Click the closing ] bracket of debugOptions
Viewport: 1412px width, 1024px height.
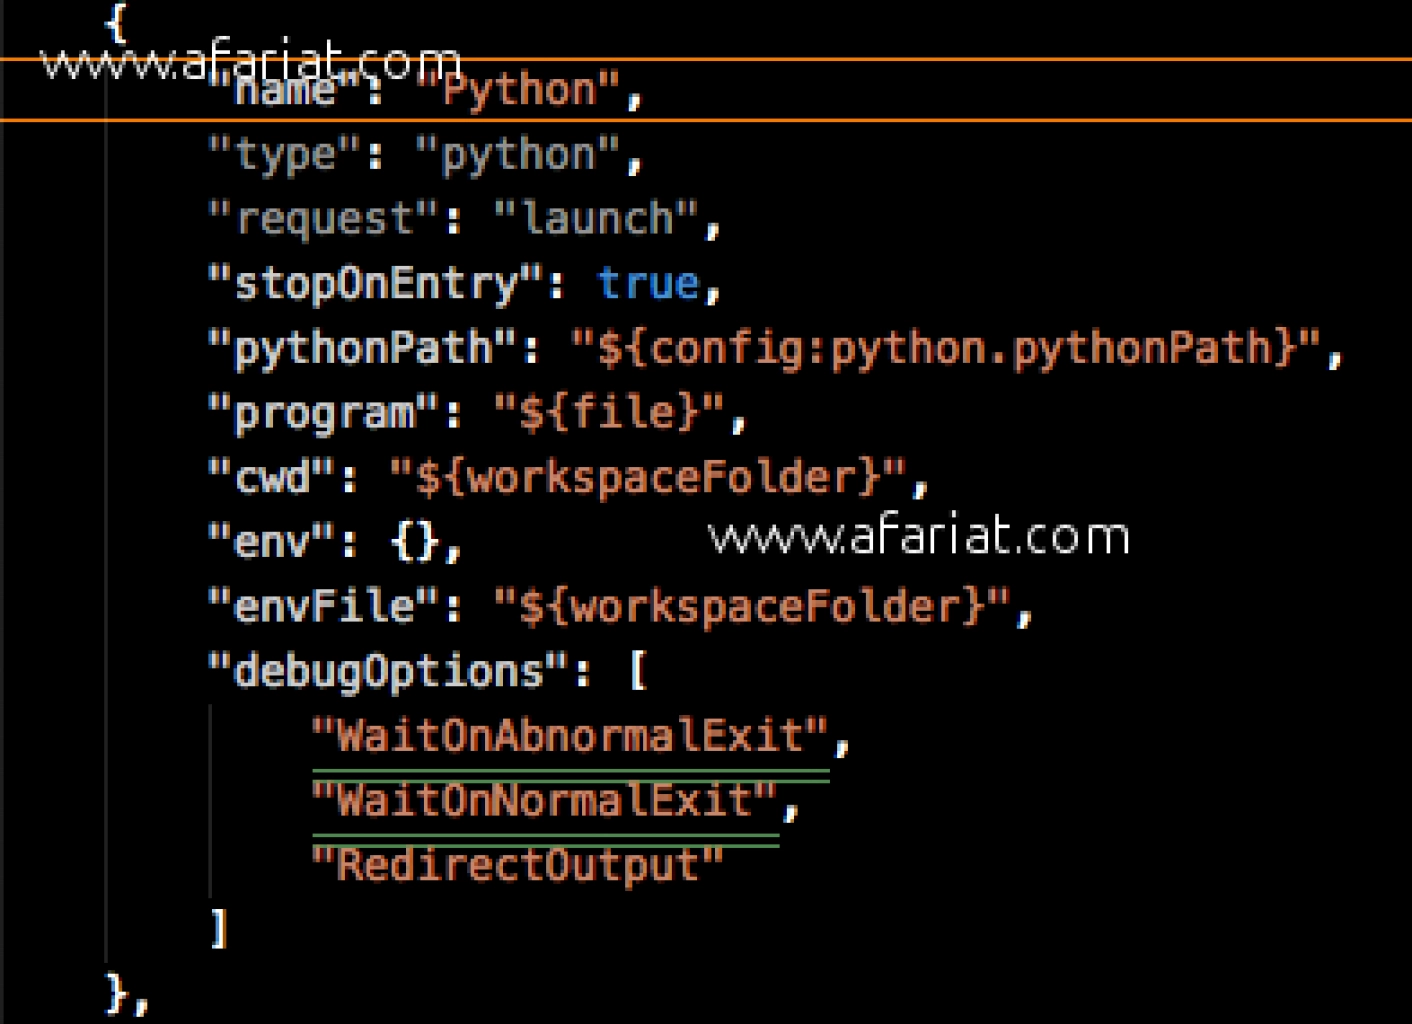coord(219,930)
